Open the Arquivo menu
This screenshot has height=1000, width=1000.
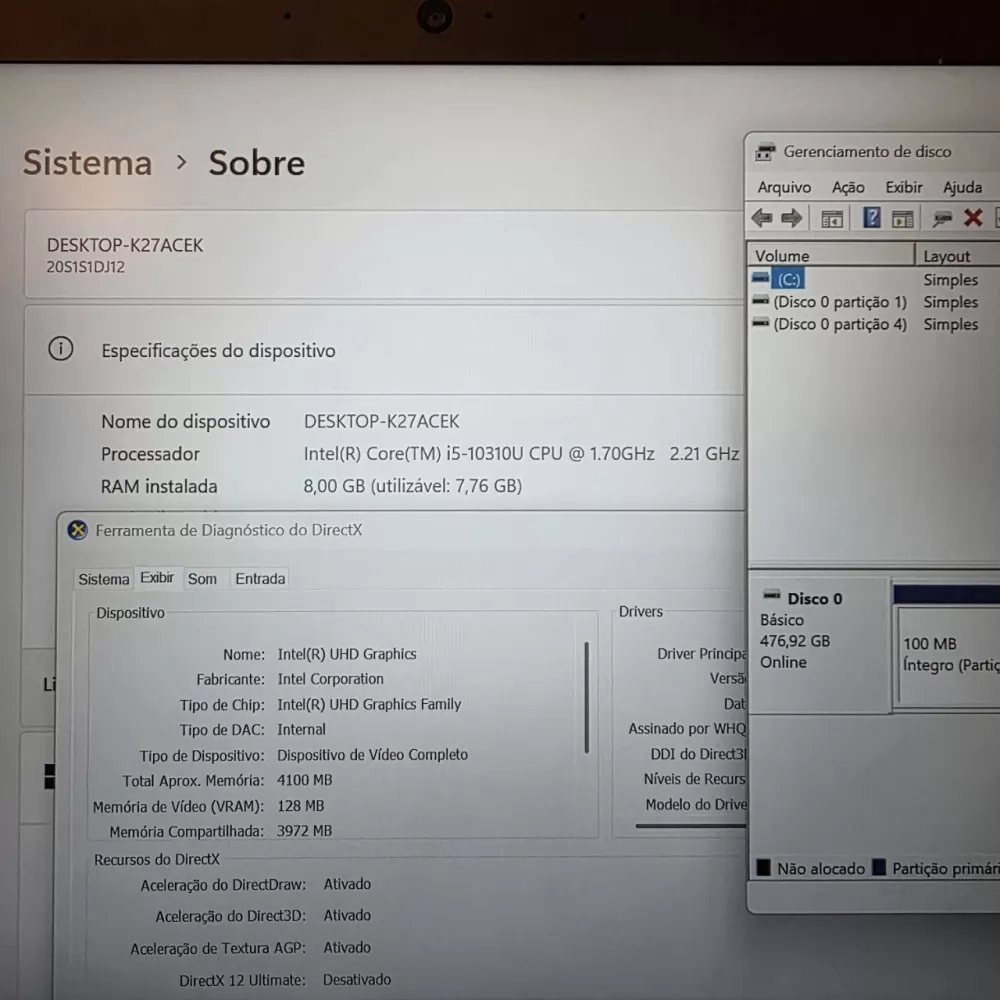(x=784, y=187)
